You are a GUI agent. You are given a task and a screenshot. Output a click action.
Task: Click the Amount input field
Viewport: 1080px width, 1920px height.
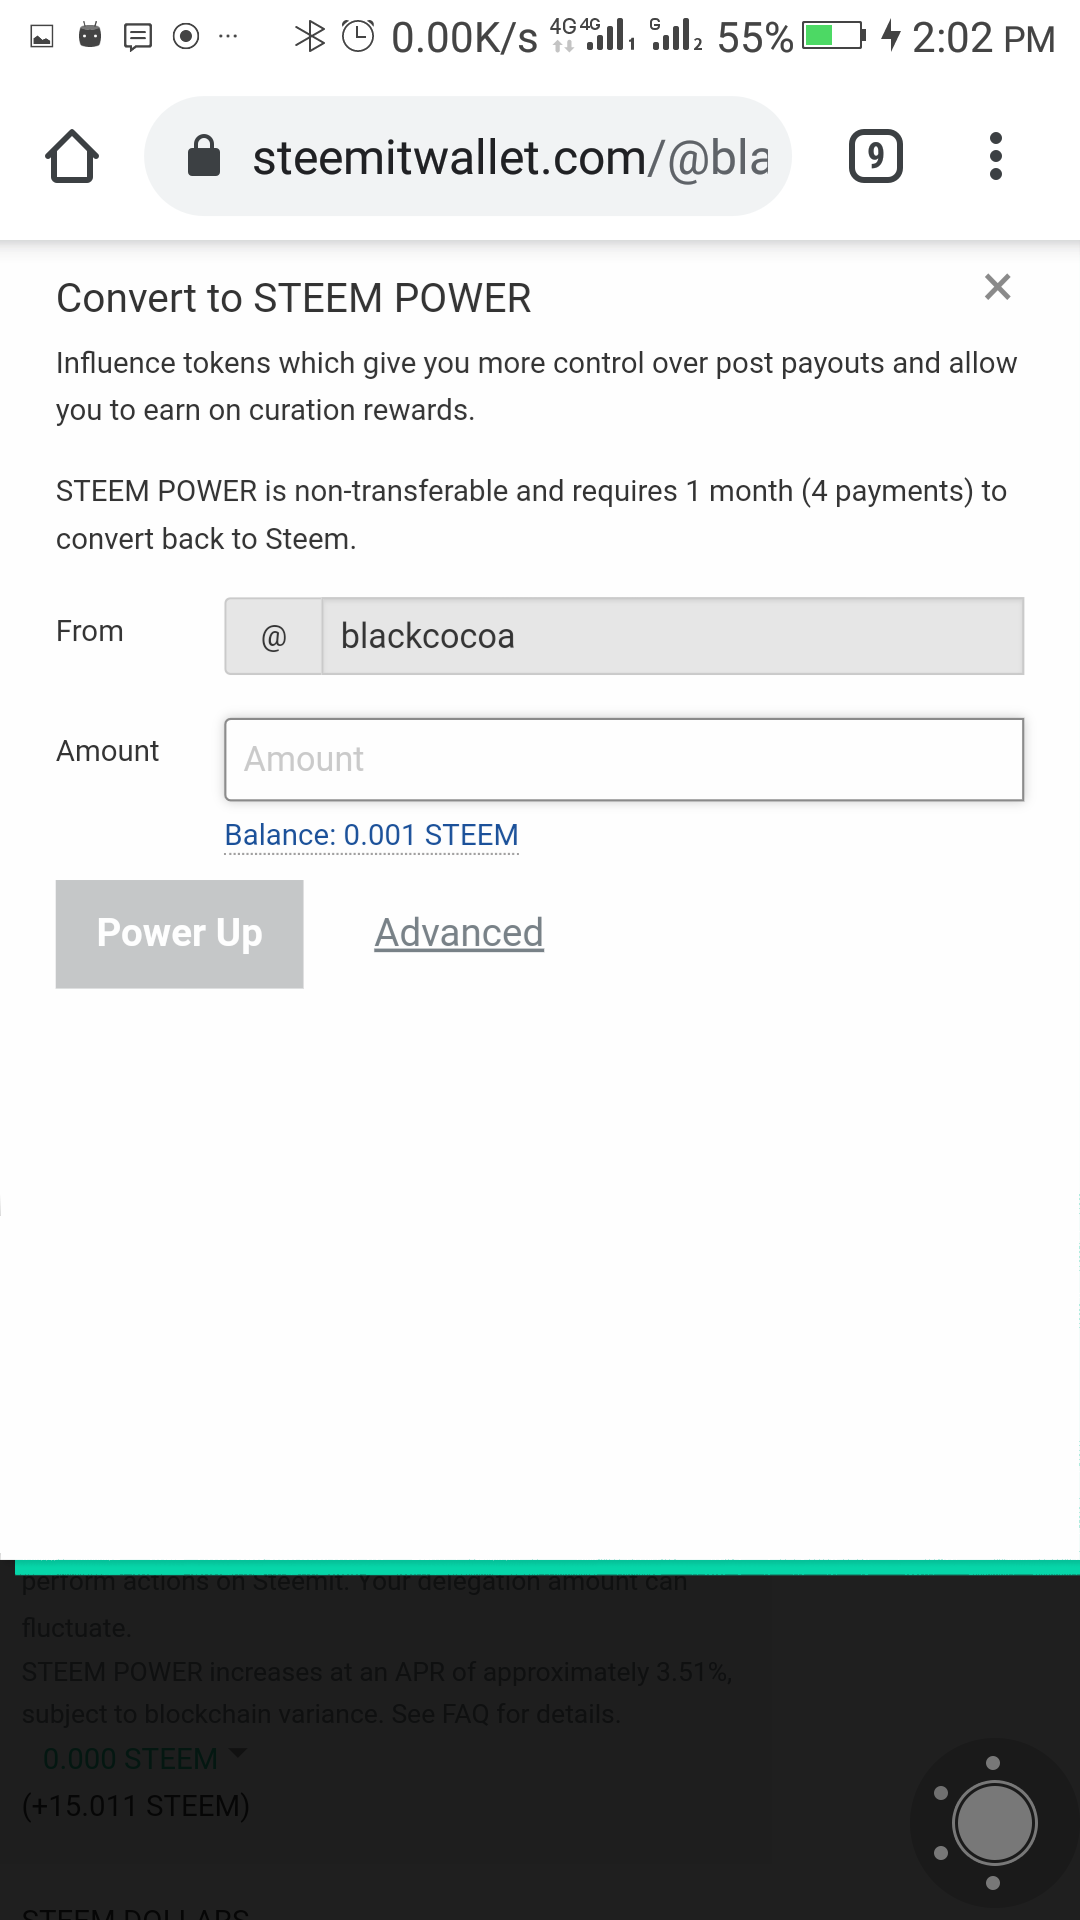pyautogui.click(x=624, y=759)
